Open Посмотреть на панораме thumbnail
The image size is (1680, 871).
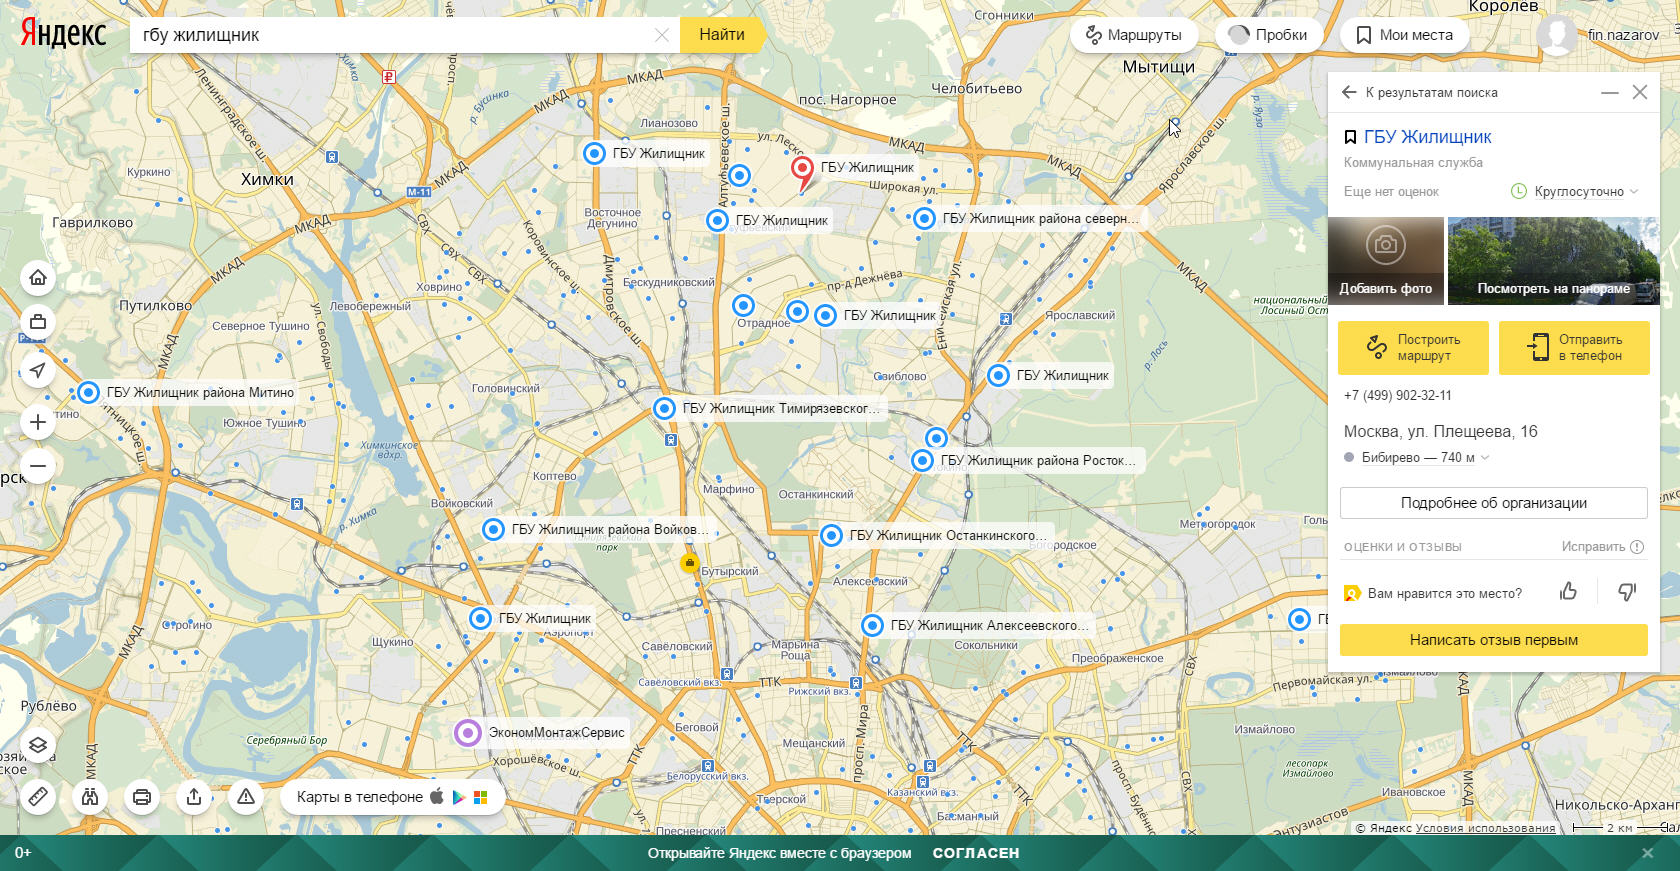pos(1554,260)
